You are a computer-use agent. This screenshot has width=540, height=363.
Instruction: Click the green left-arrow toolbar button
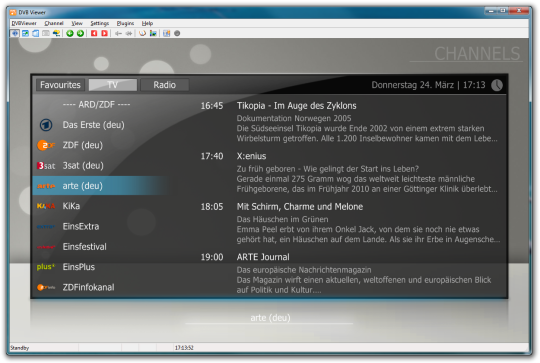coord(70,33)
